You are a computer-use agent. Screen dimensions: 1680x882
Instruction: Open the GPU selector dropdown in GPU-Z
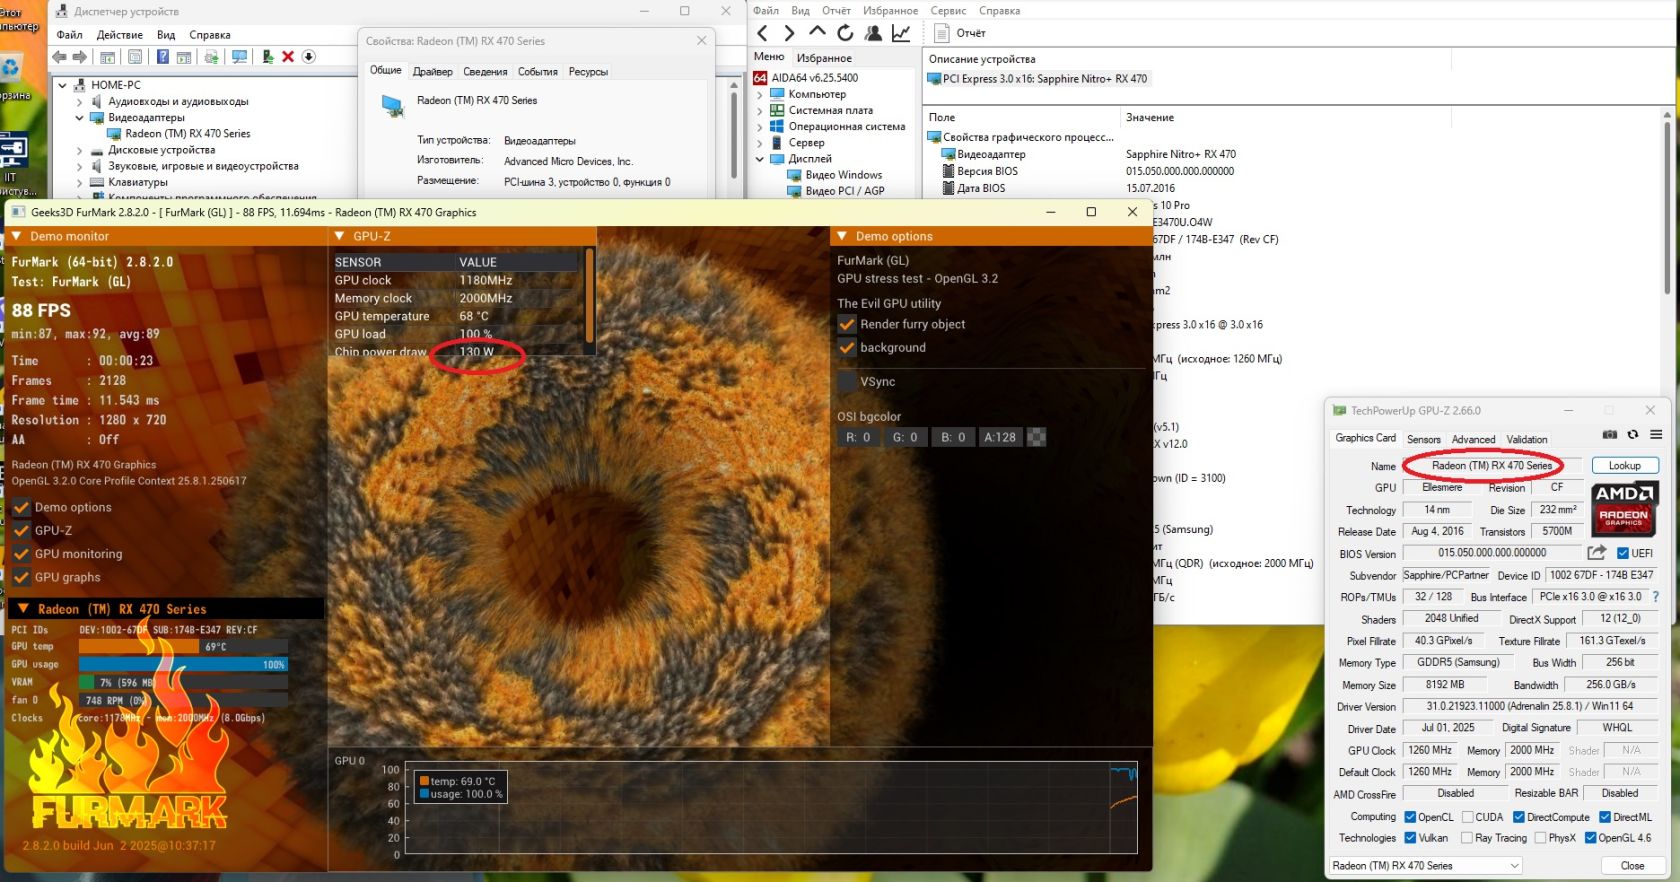click(1426, 866)
